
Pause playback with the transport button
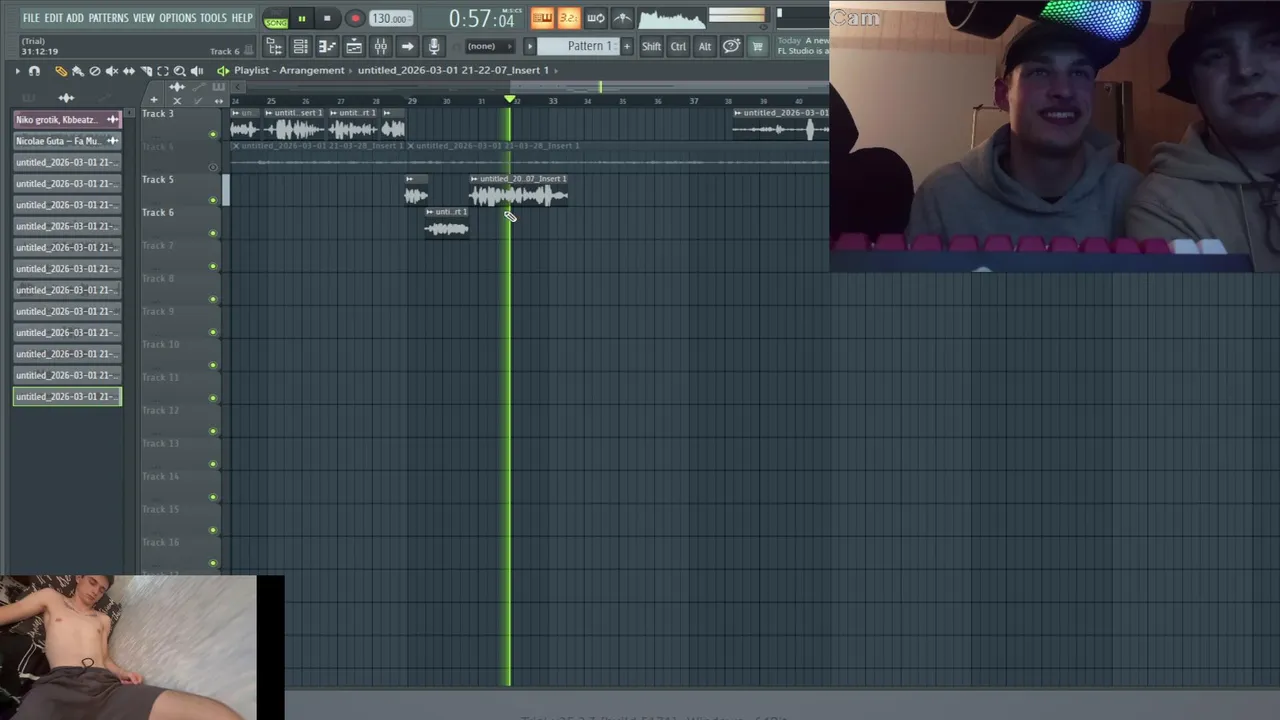click(301, 18)
